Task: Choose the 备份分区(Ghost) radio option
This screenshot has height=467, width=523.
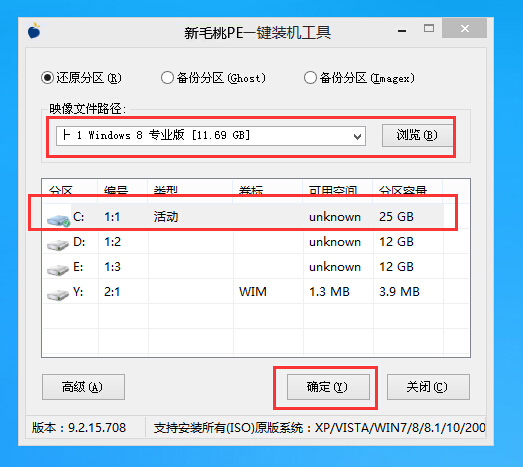Action: [167, 78]
